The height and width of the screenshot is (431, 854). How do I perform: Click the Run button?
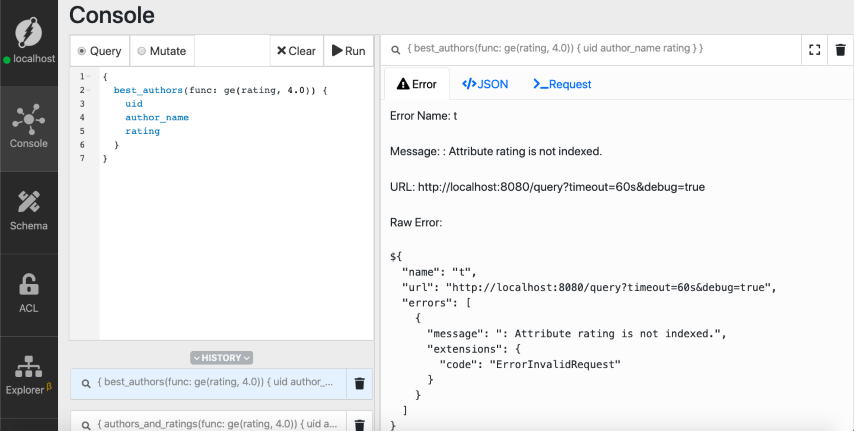348,51
